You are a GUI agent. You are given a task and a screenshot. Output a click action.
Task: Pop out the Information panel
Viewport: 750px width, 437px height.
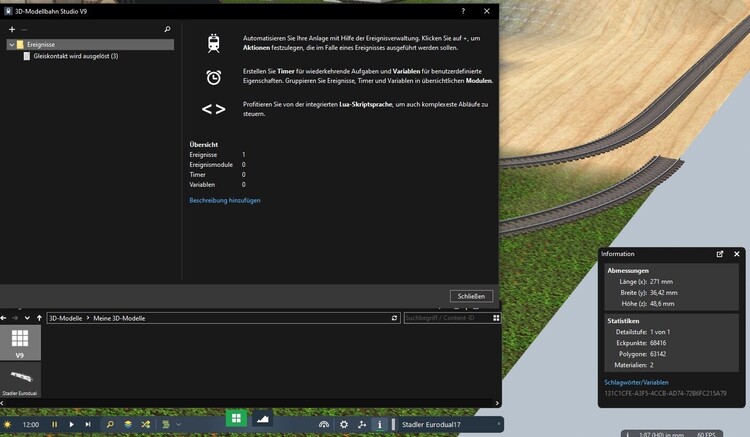click(x=720, y=254)
